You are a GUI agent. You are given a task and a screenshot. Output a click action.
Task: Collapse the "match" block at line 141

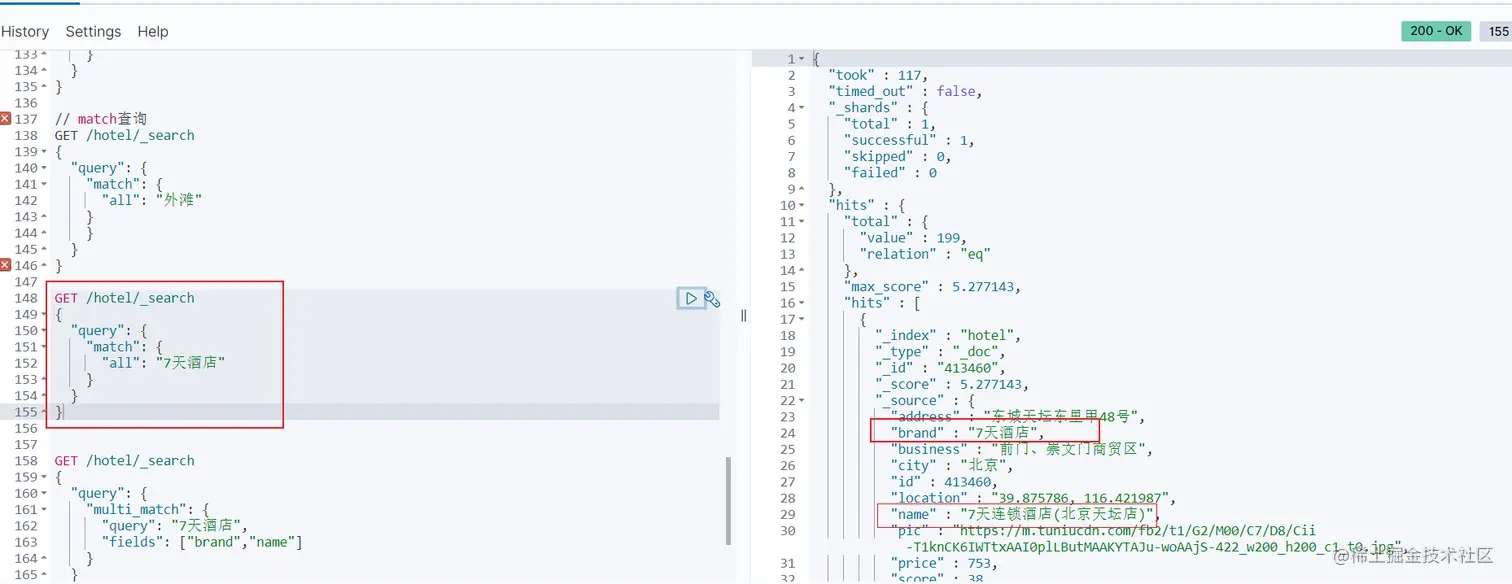click(44, 184)
